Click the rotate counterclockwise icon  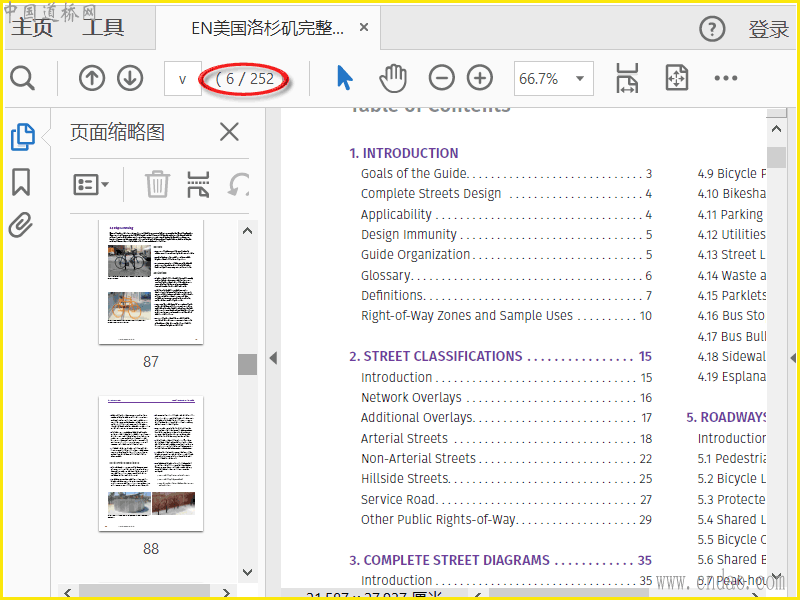point(238,184)
